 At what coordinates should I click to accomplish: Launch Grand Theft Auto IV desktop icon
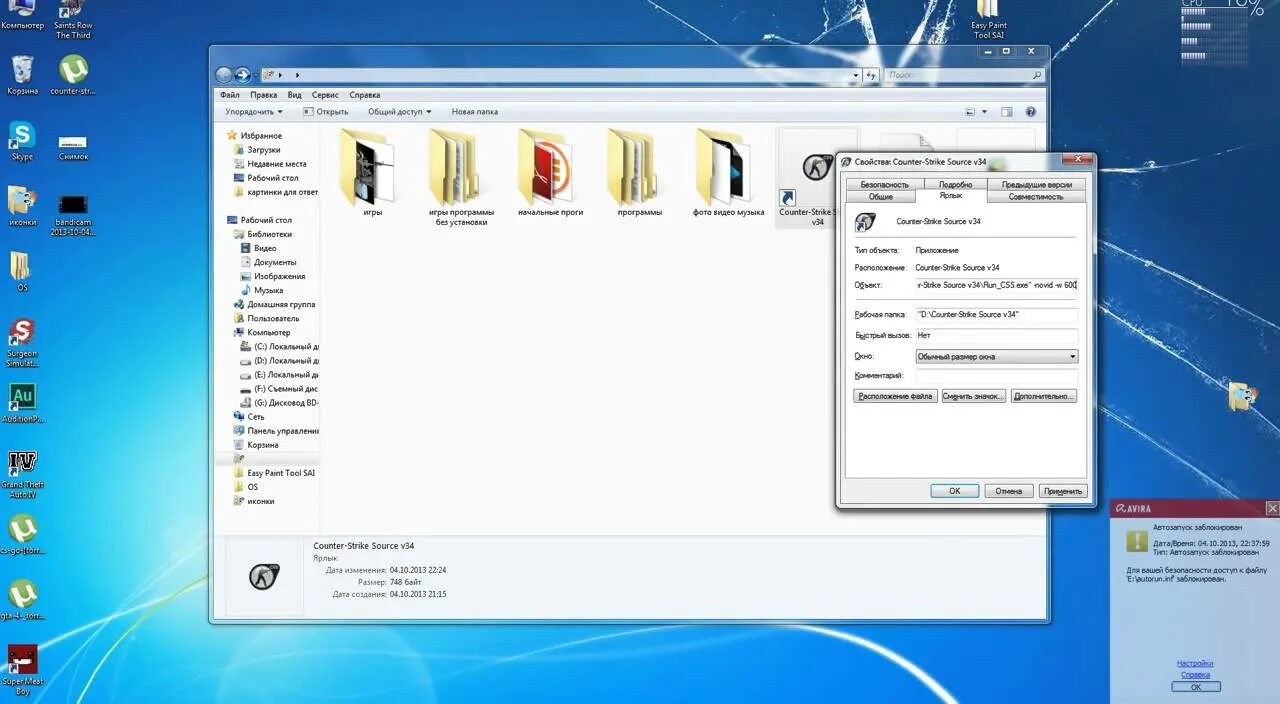(22, 475)
